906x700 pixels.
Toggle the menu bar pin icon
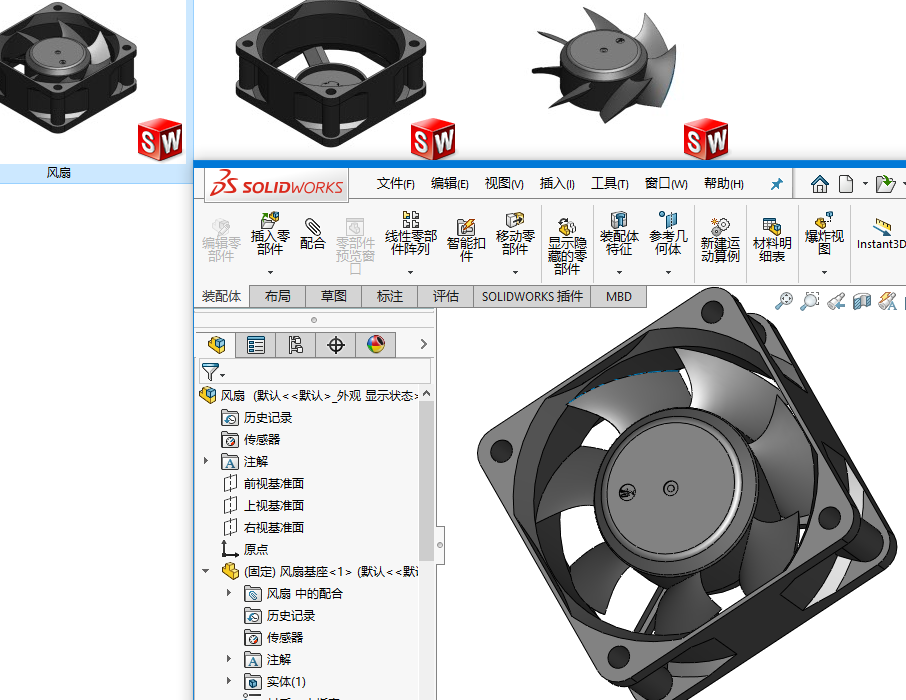(x=777, y=184)
